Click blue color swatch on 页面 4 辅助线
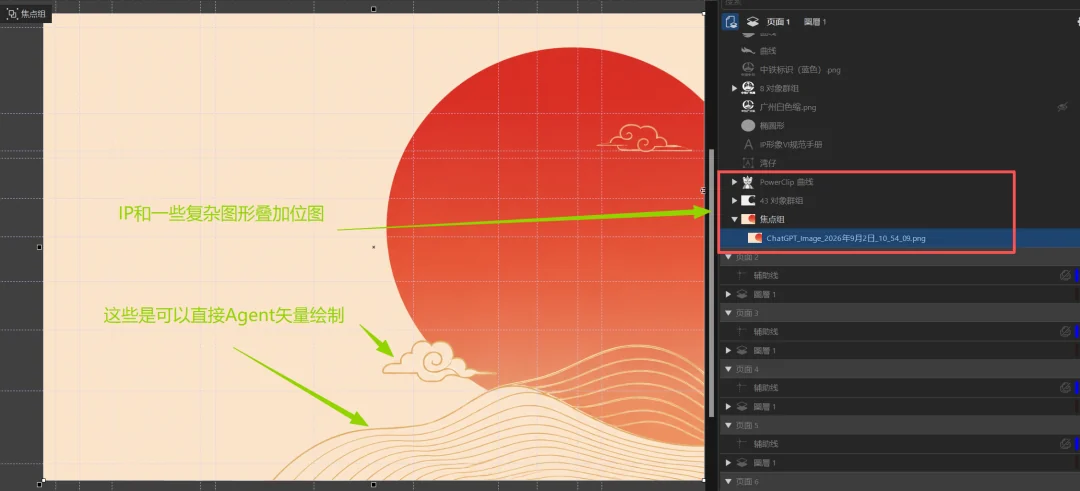 [x=1077, y=388]
